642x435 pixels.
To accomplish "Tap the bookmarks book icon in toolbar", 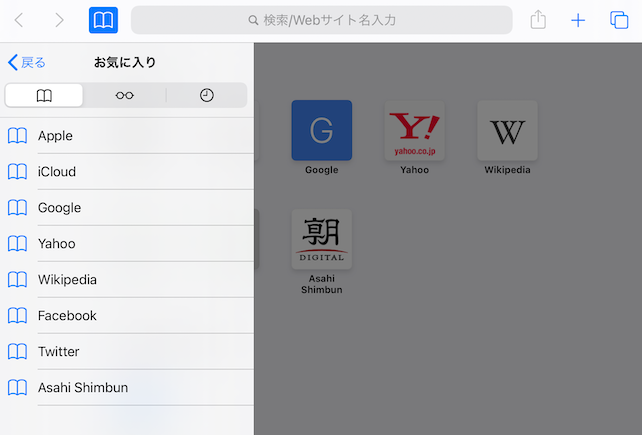I will pyautogui.click(x=103, y=20).
